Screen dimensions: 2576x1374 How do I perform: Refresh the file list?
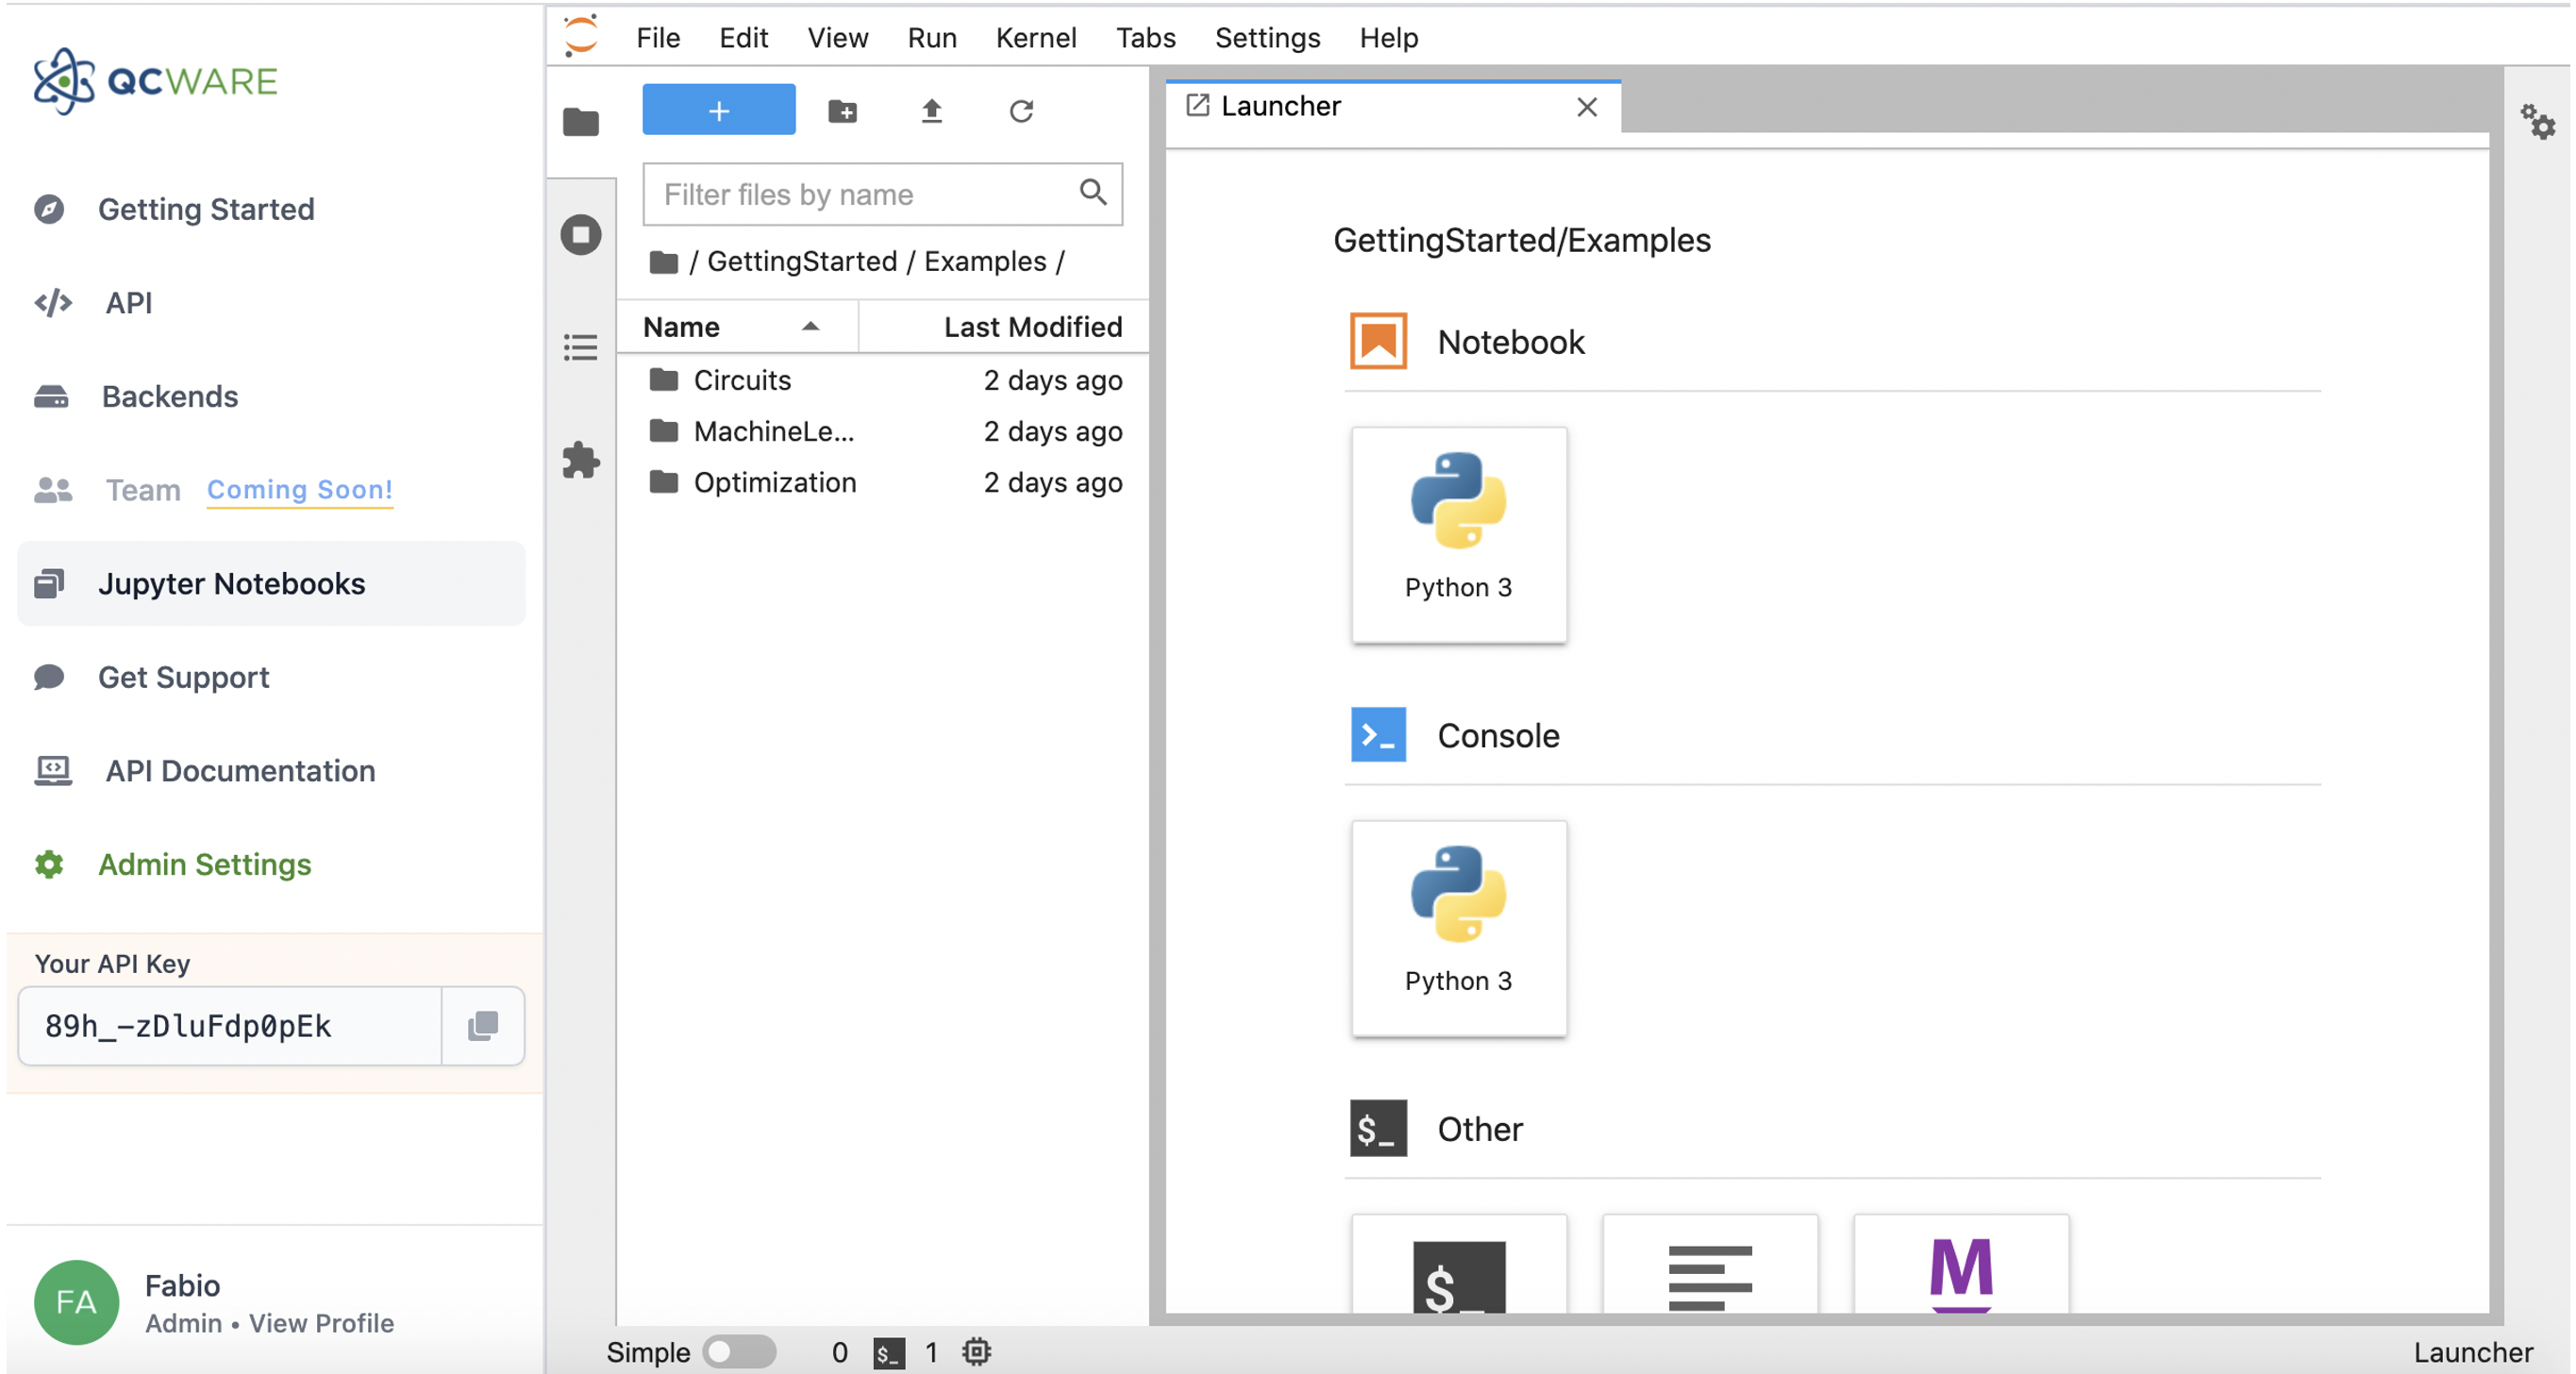(1020, 111)
